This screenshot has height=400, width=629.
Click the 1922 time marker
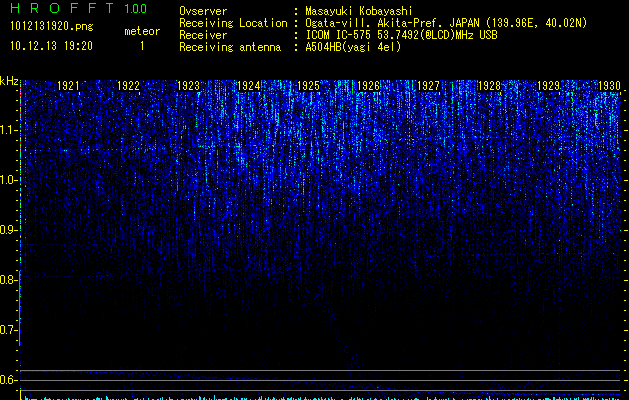[128, 86]
